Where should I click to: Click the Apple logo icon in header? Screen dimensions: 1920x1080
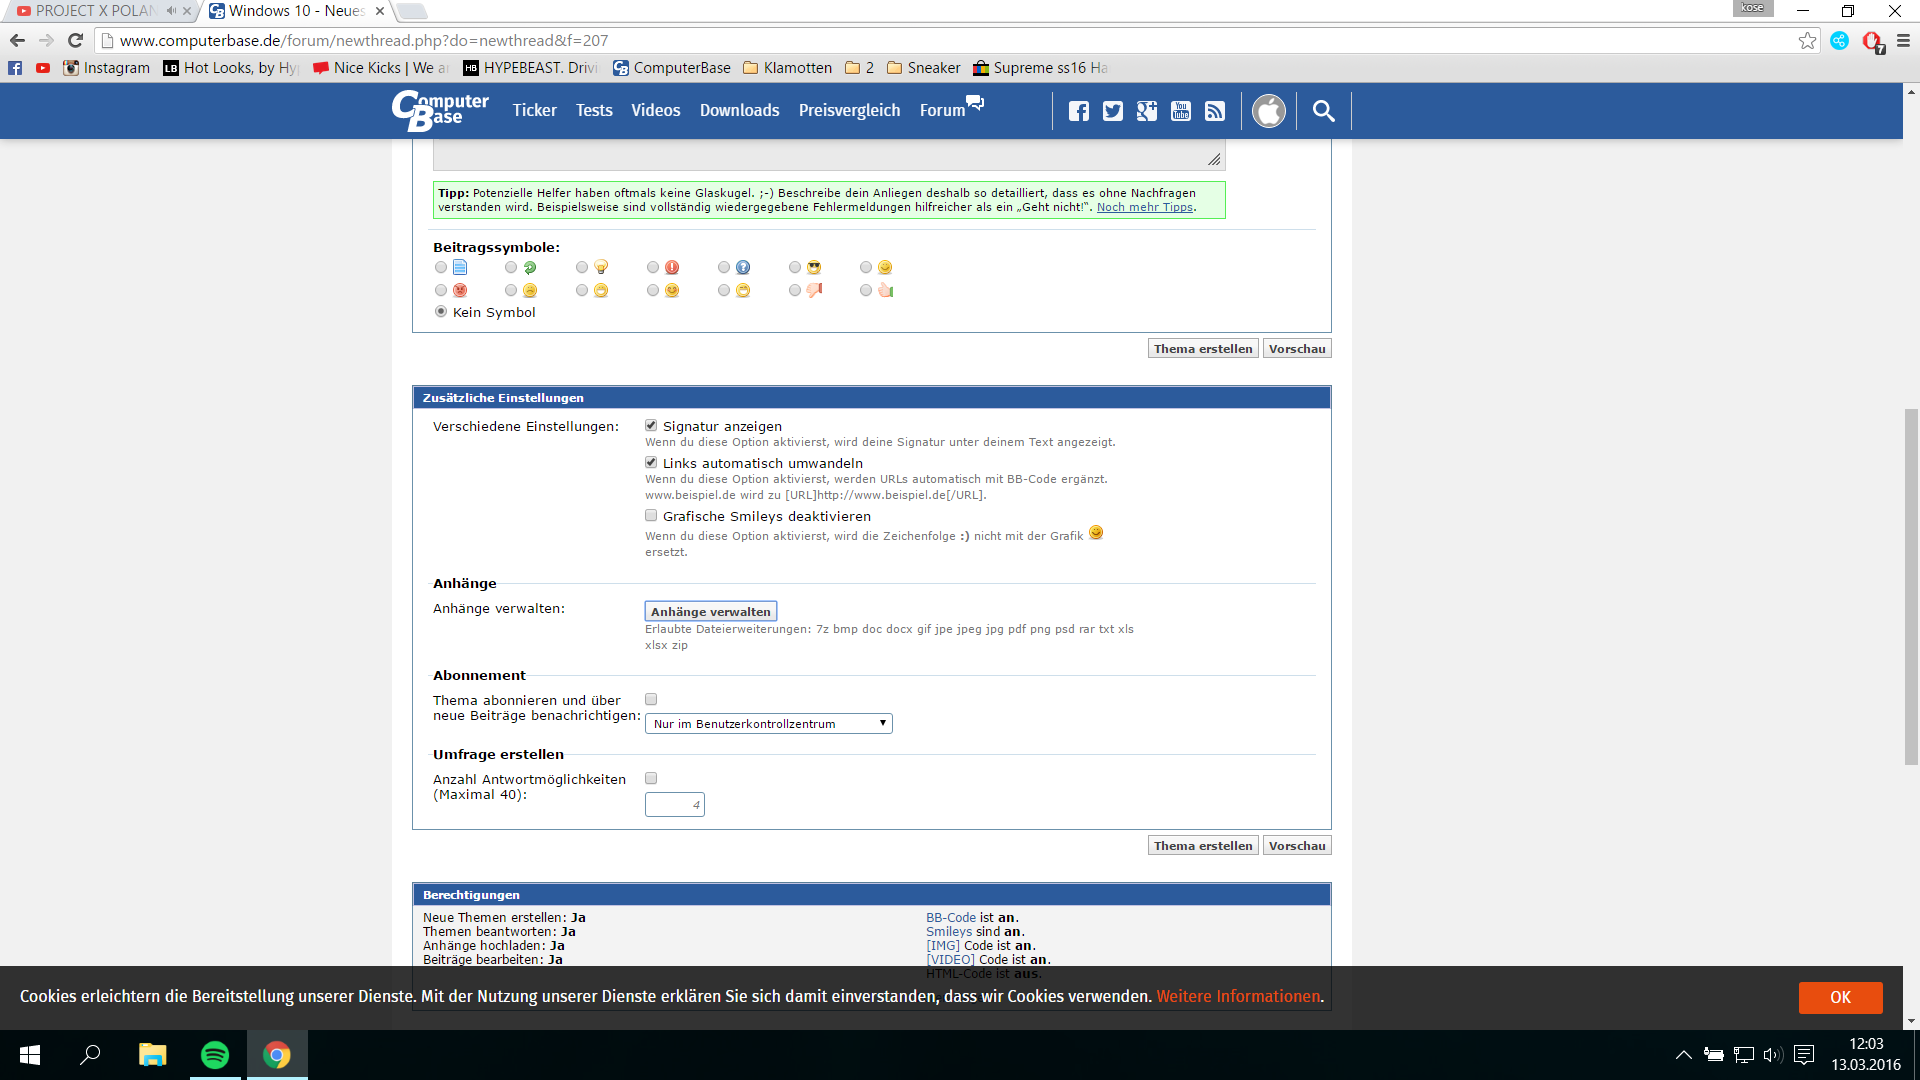point(1269,111)
